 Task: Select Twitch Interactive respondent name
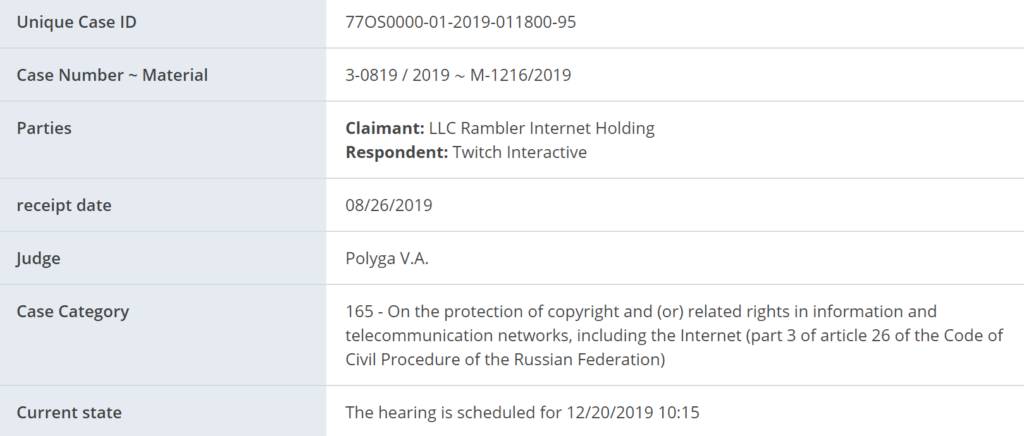pos(519,152)
